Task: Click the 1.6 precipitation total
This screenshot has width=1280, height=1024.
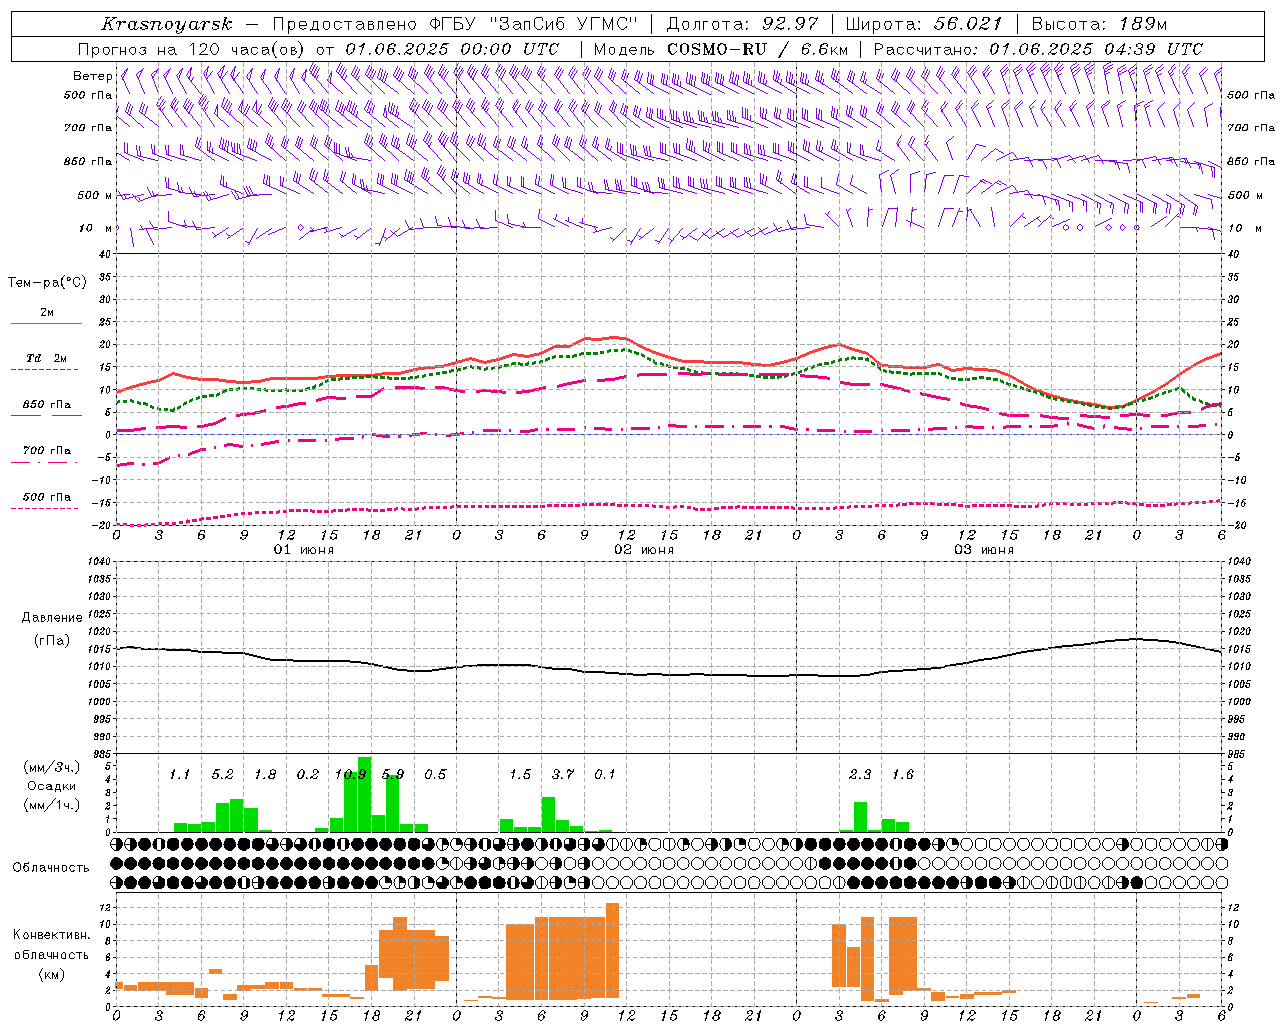Action: coord(903,775)
